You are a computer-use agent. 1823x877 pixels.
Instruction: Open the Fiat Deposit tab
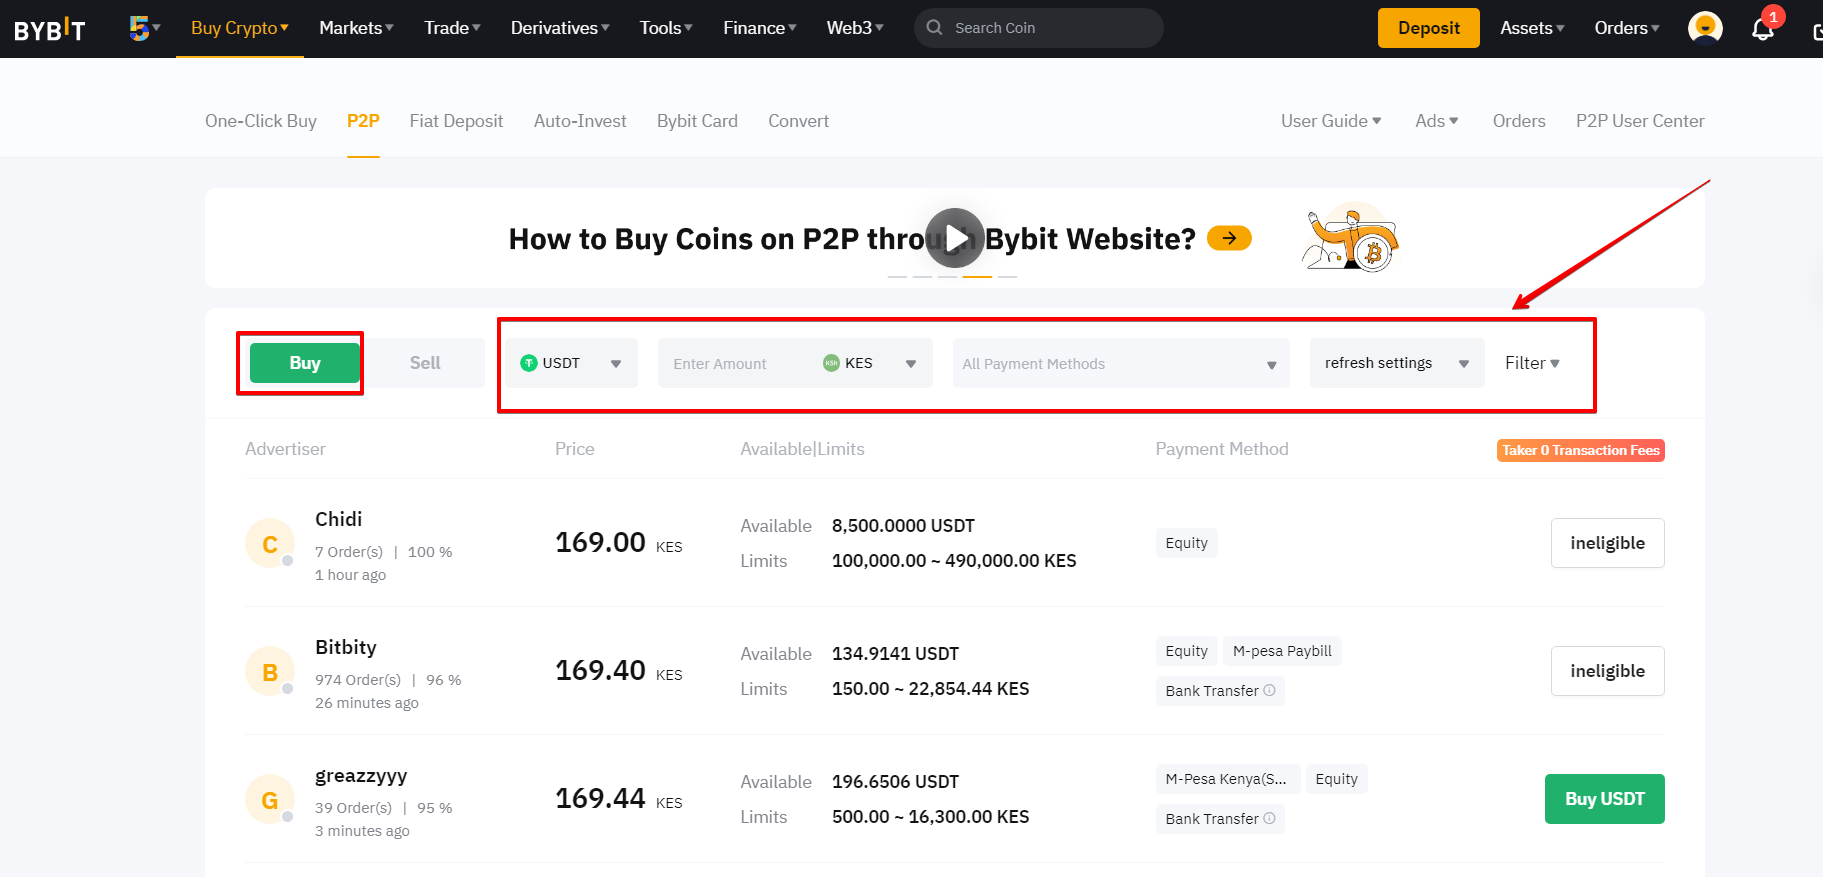456,121
